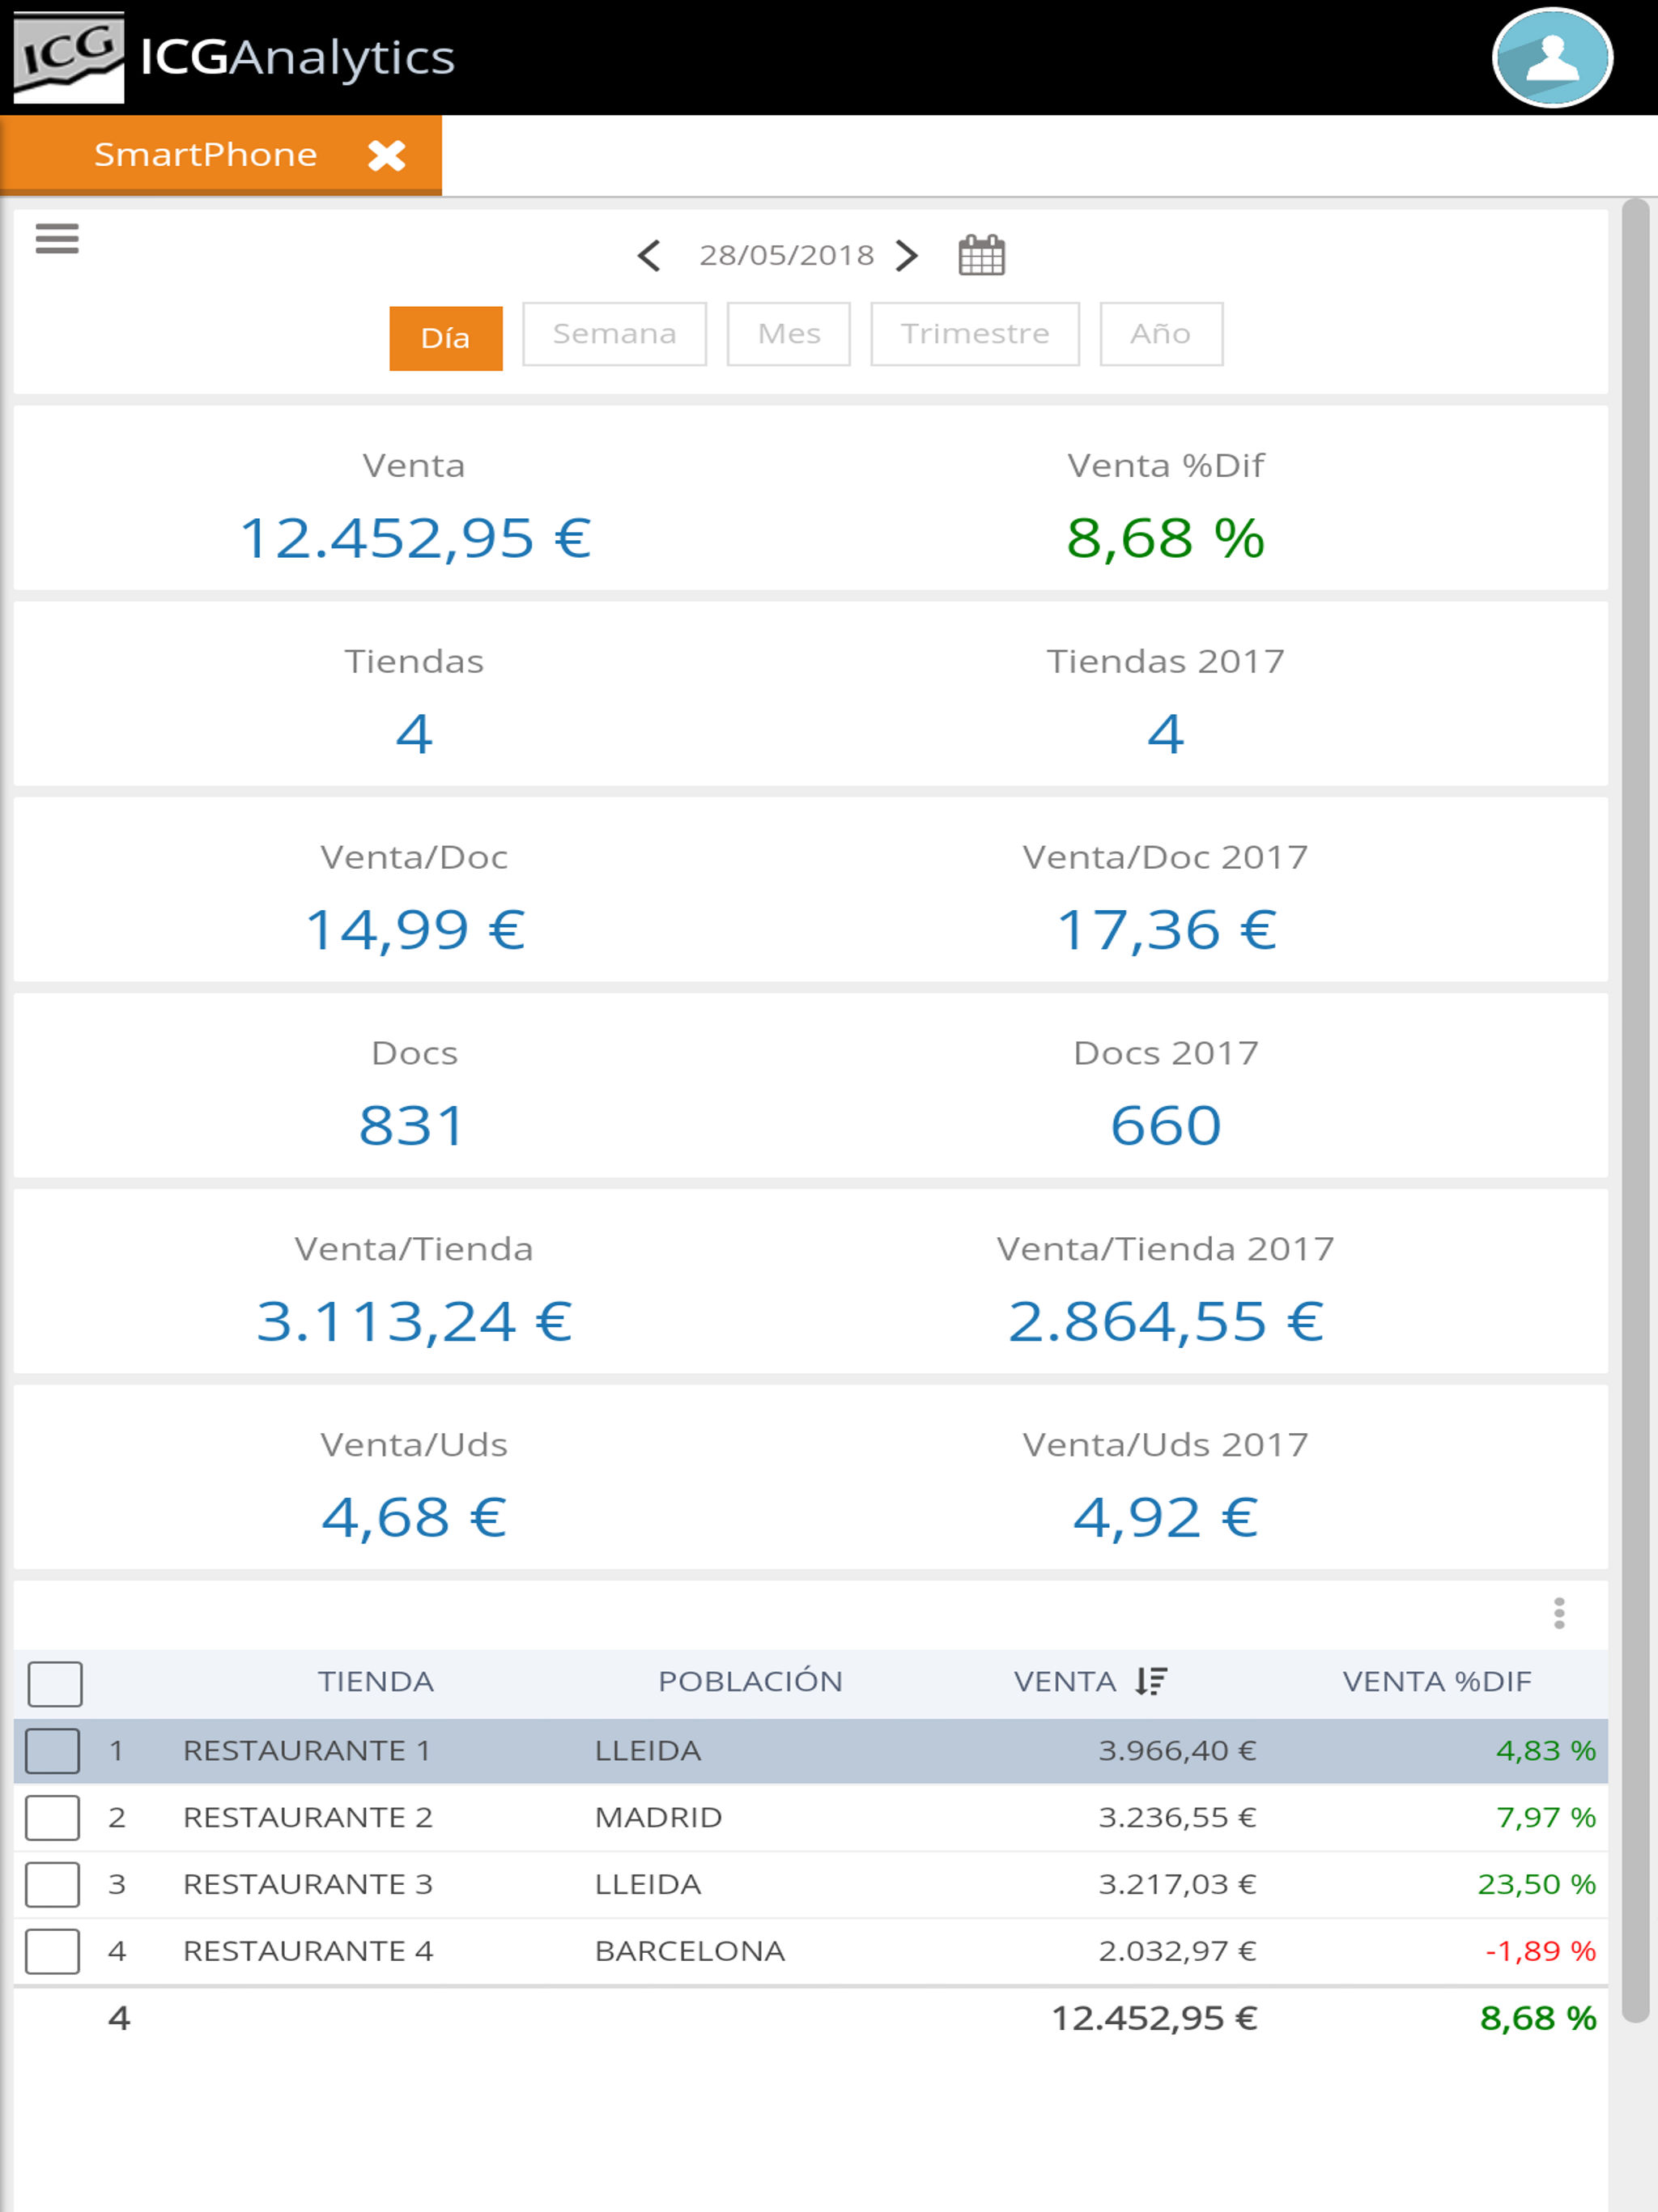Viewport: 1658px width, 2212px height.
Task: Select the SmartPhone tab
Action: 206,155
